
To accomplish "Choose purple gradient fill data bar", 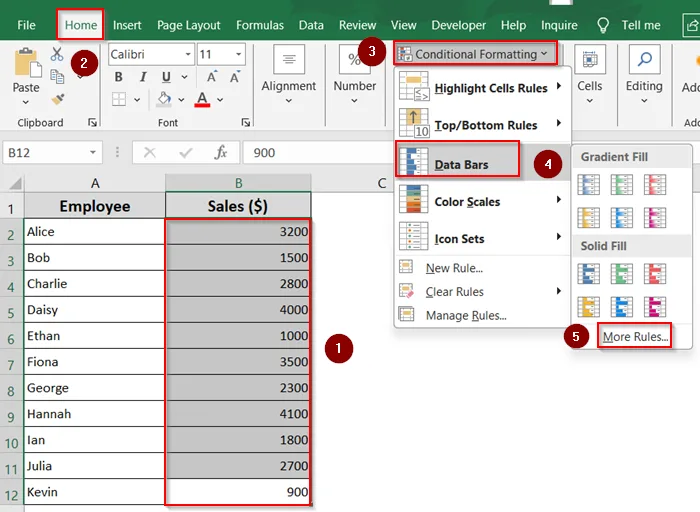I will (655, 218).
